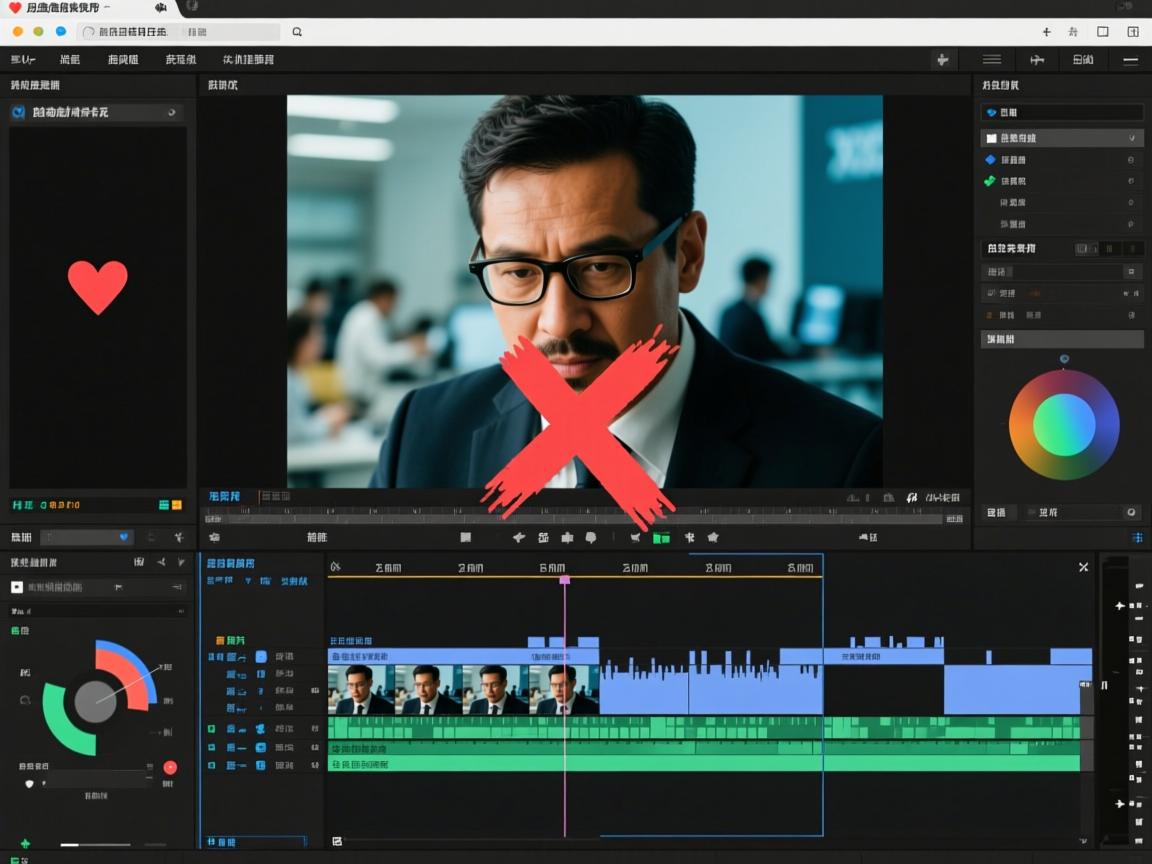The image size is (1152, 864).
Task: Click the search magnifier in browser address bar
Action: point(297,32)
